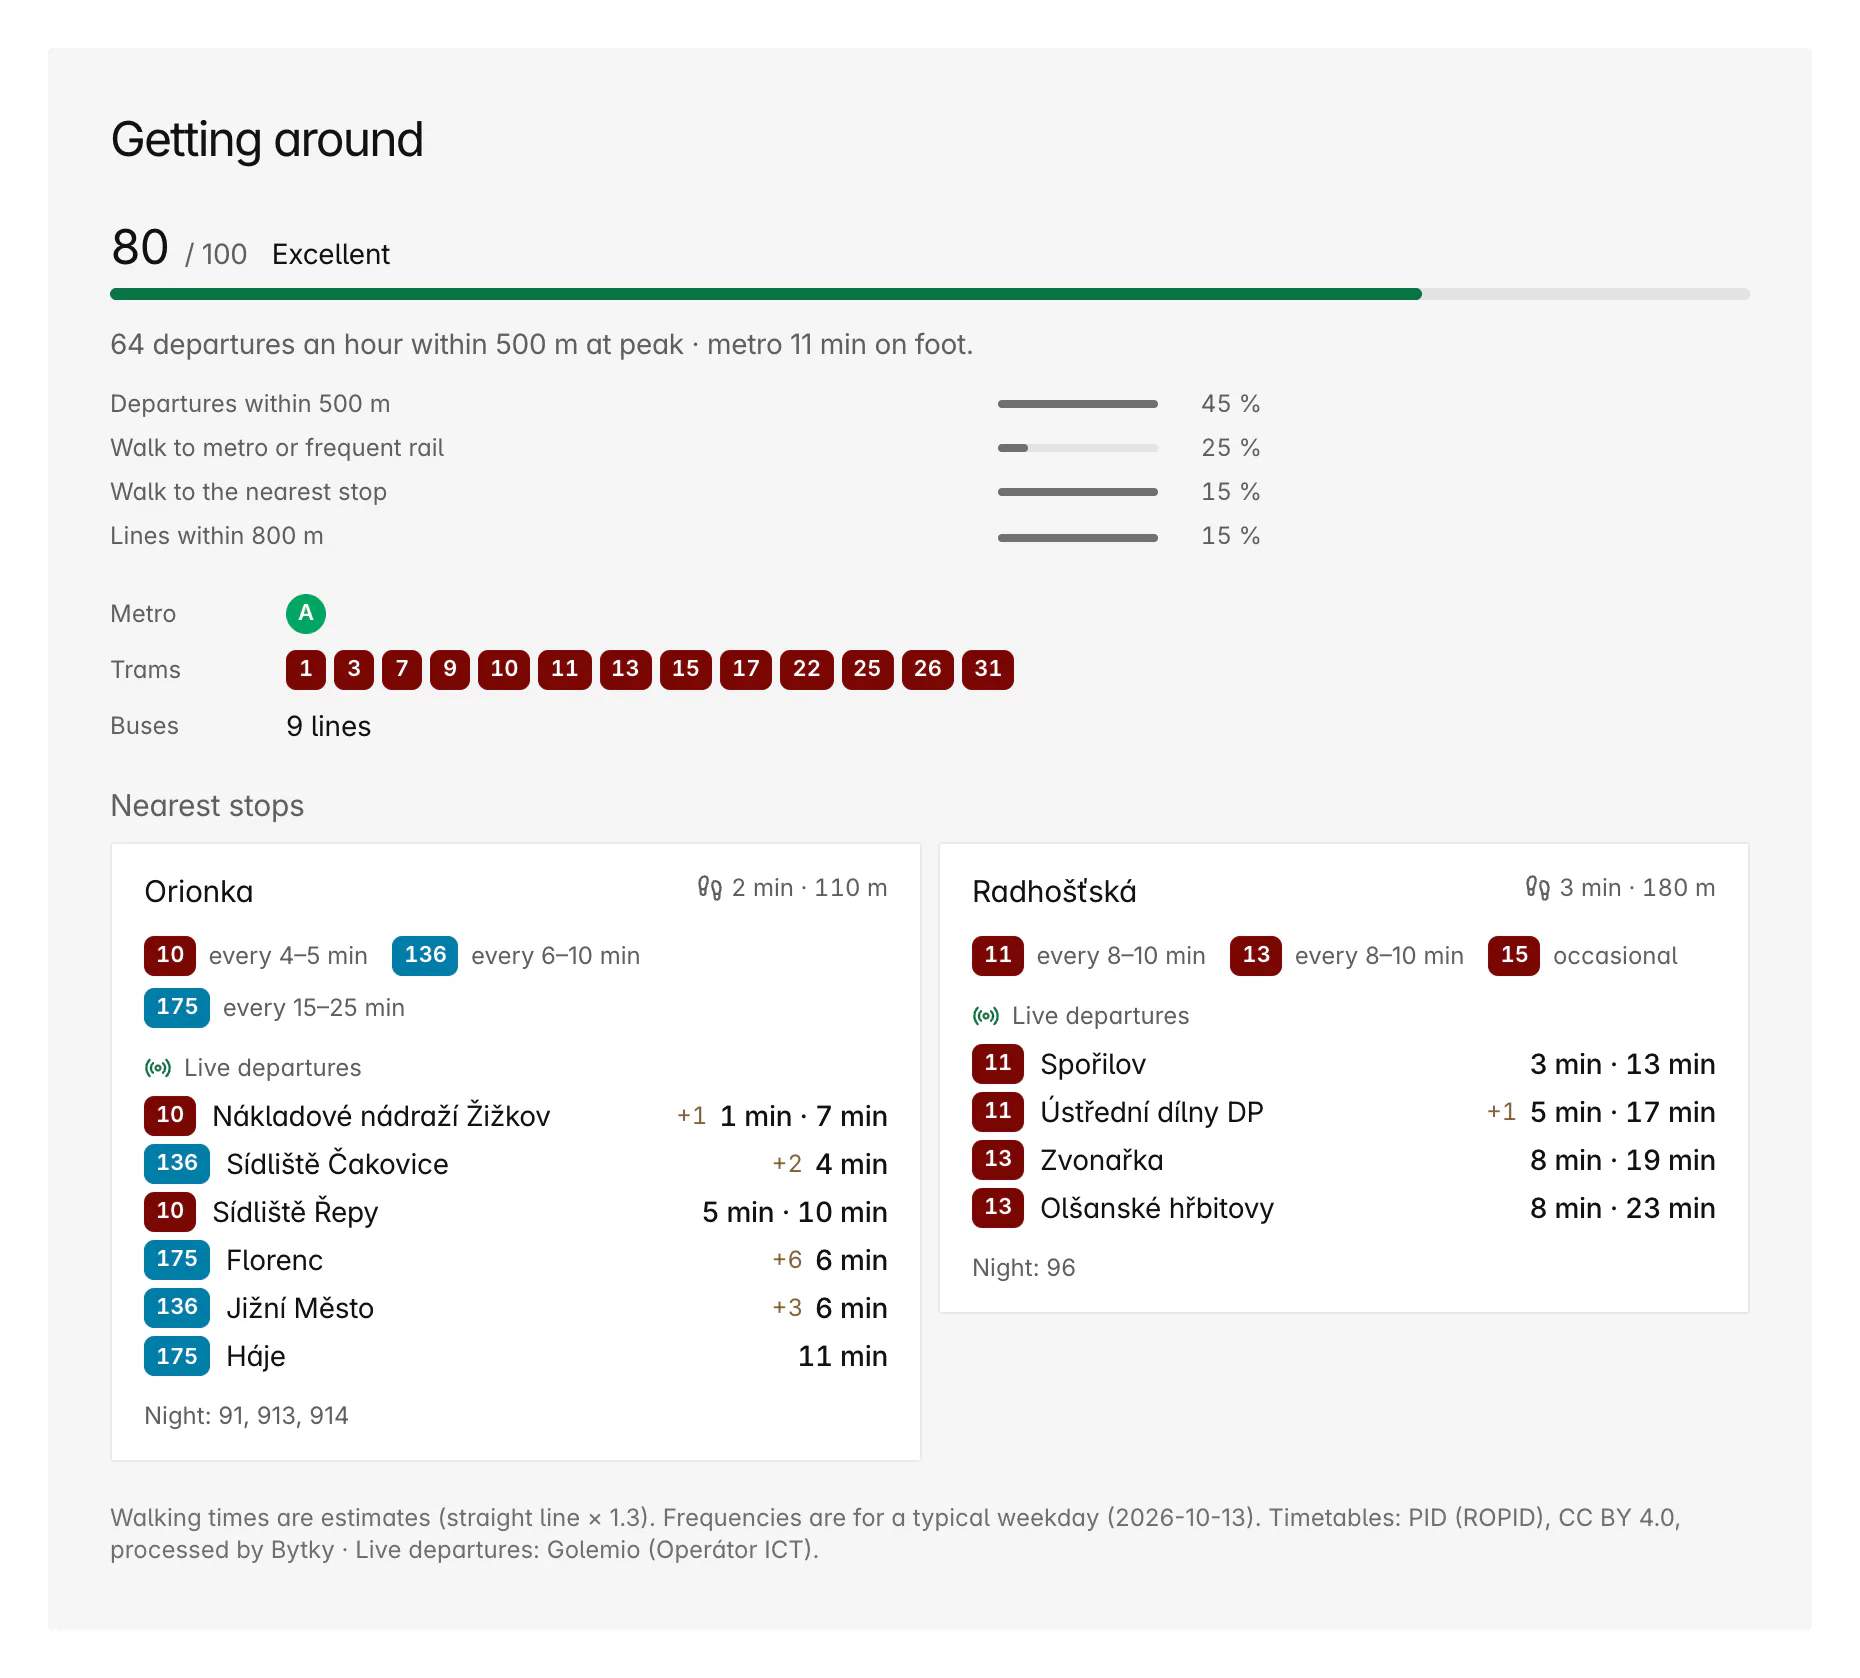Click the Ústřední dílny DP departure row
Screen dimensions: 1860x1678
point(1344,1112)
